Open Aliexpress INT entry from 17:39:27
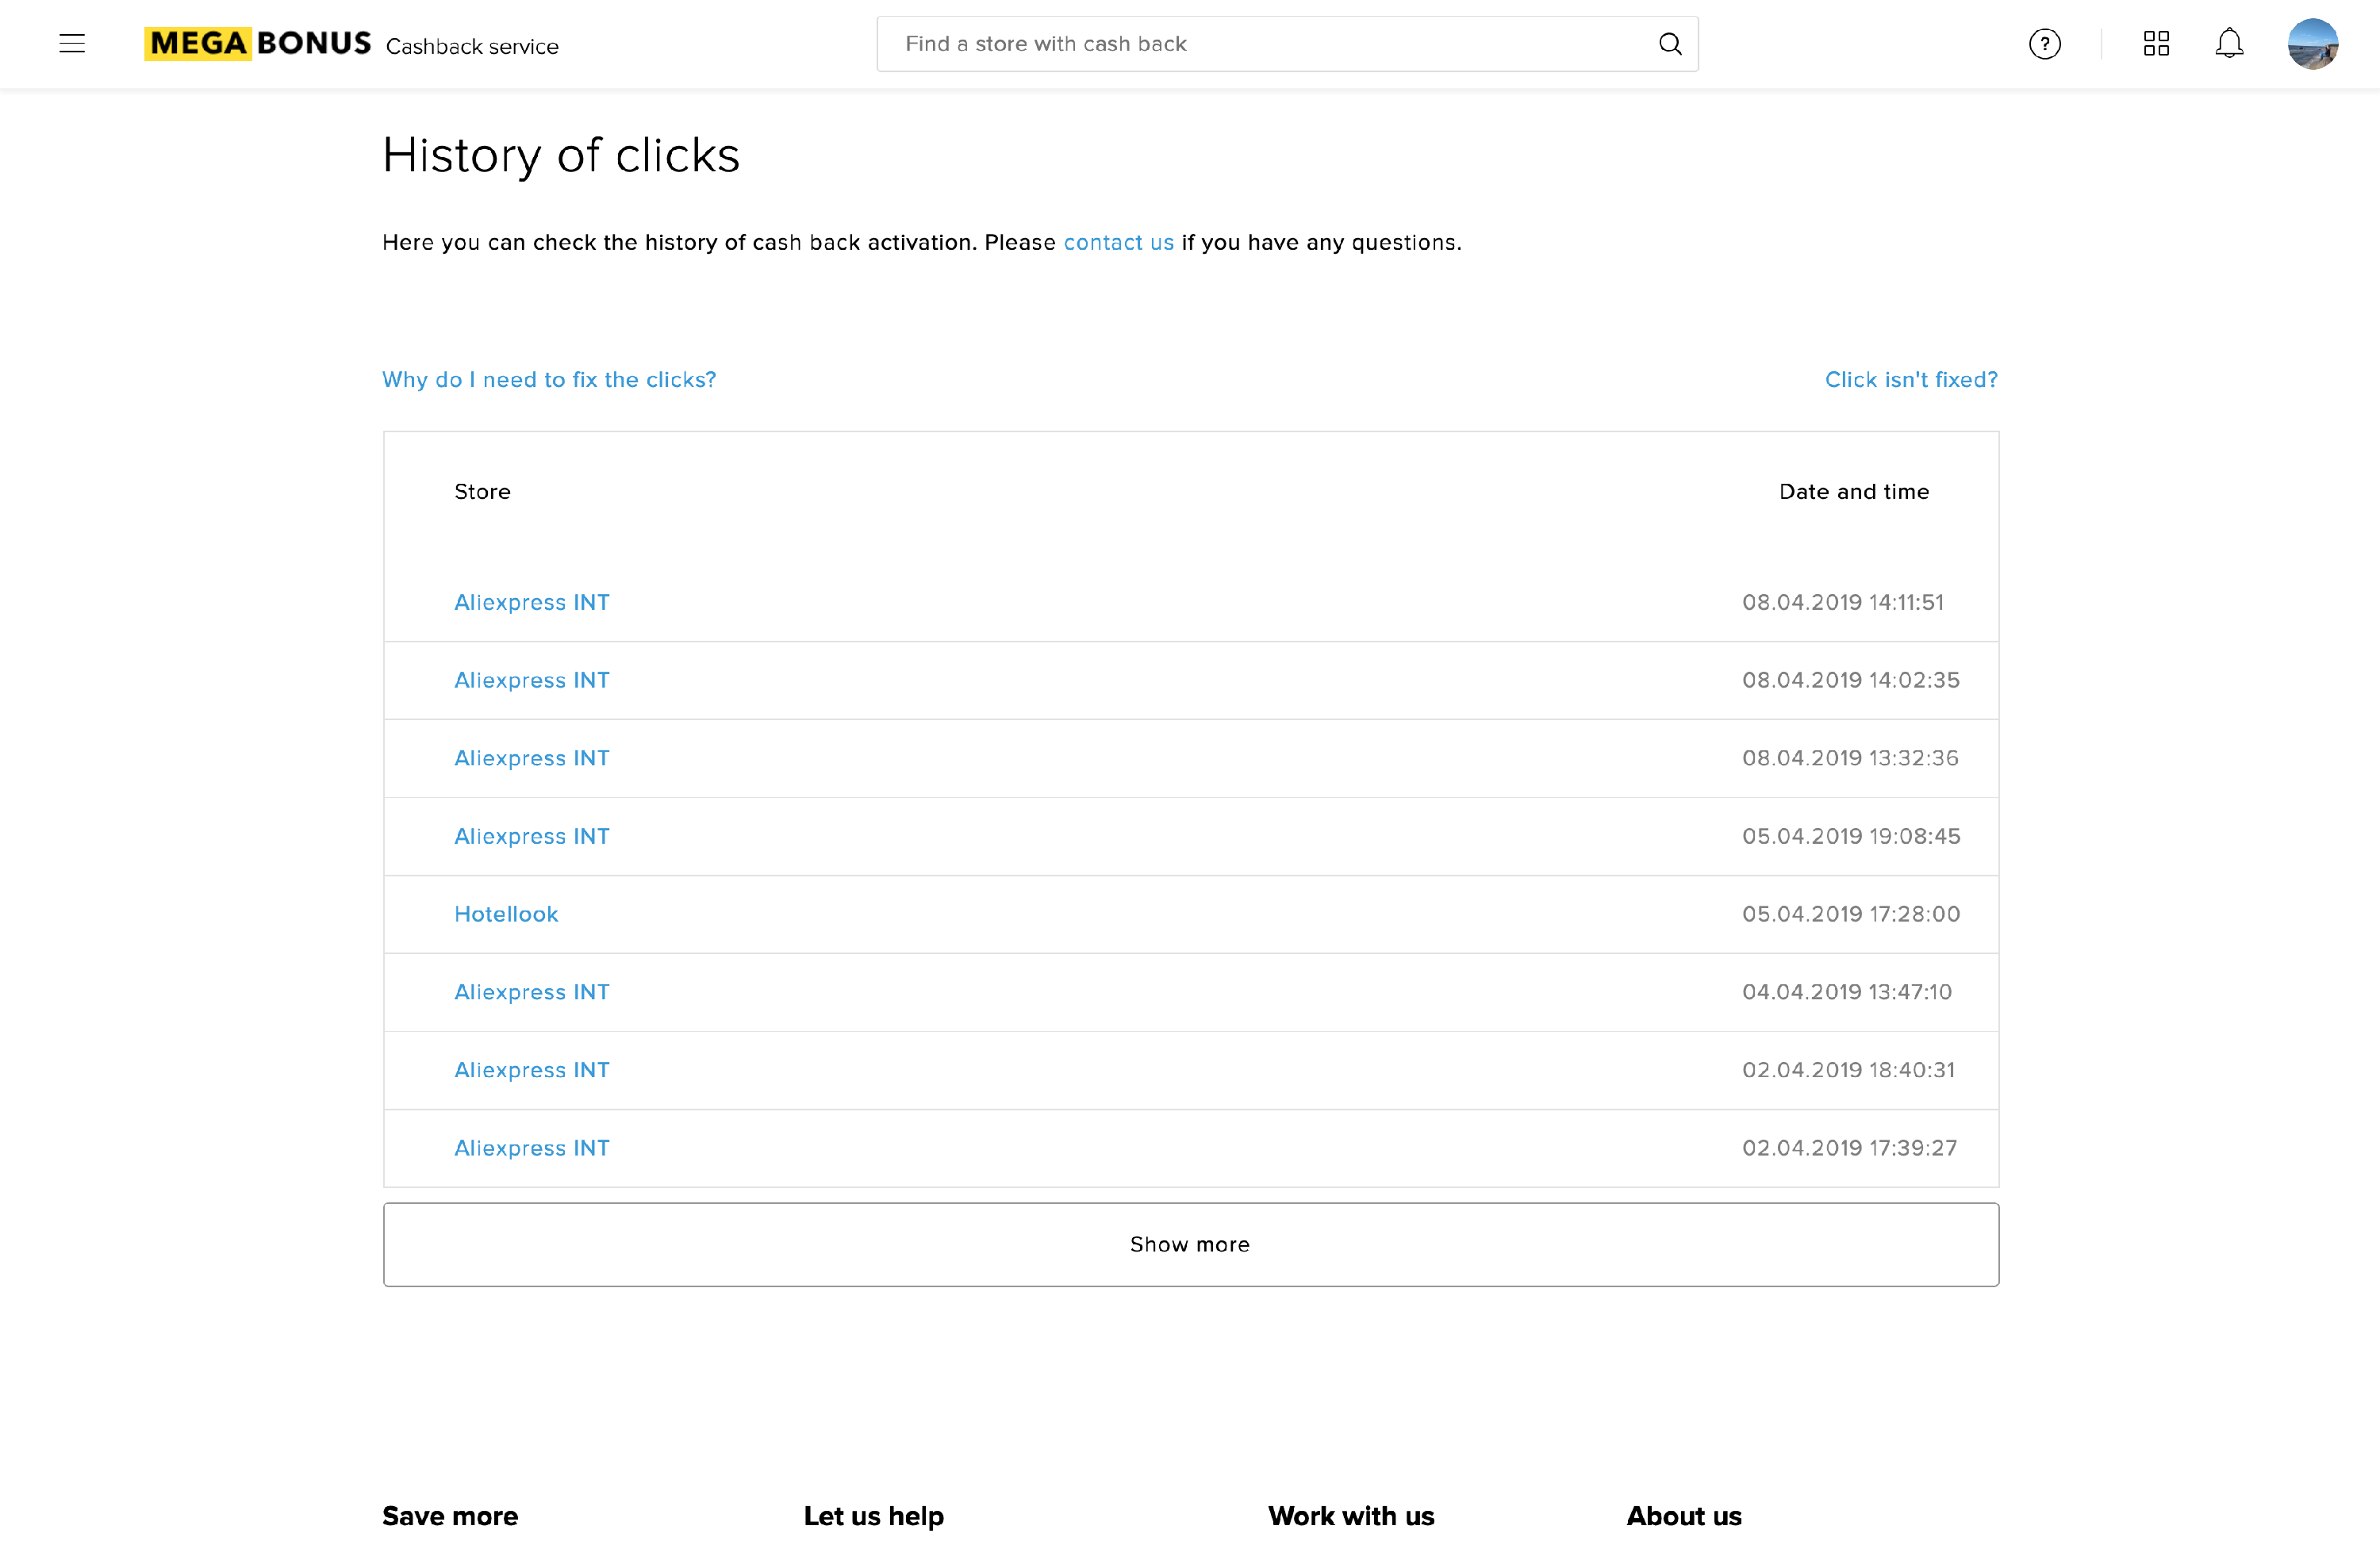Screen dimensions: 2380x1541 532,1148
